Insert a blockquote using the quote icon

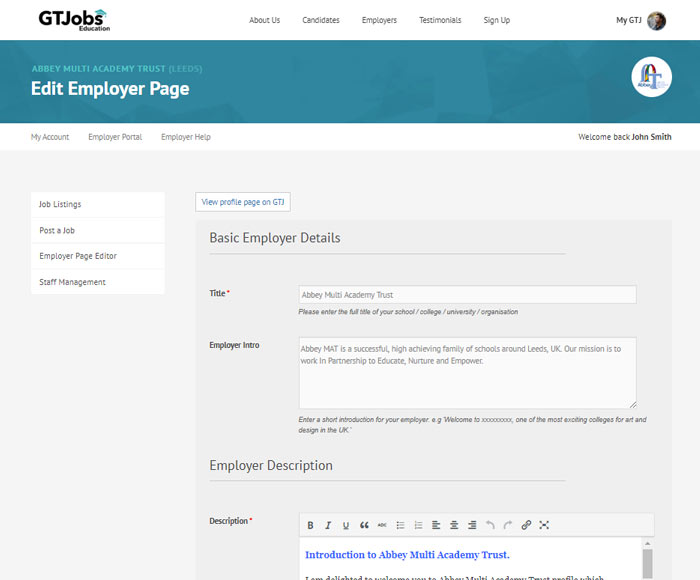tap(364, 525)
